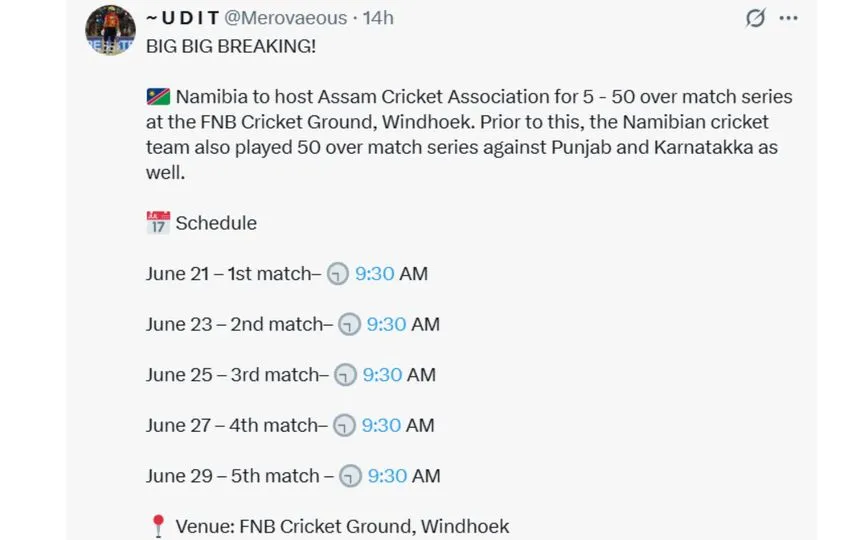This screenshot has width=864, height=540.
Task: Click the Namibia flag emoji
Action: click(x=158, y=96)
